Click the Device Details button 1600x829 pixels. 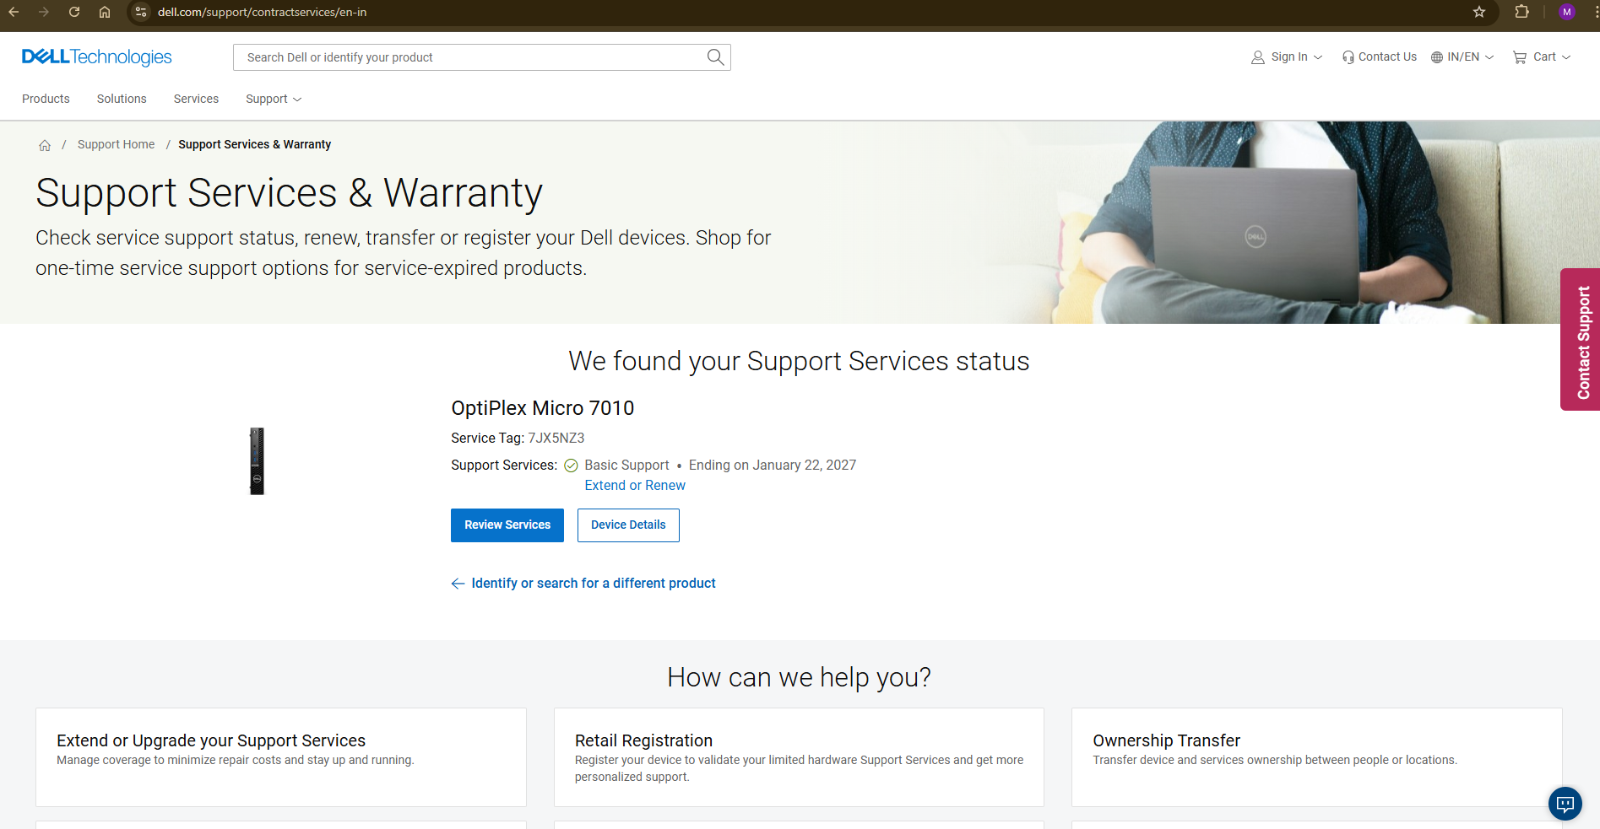click(628, 525)
